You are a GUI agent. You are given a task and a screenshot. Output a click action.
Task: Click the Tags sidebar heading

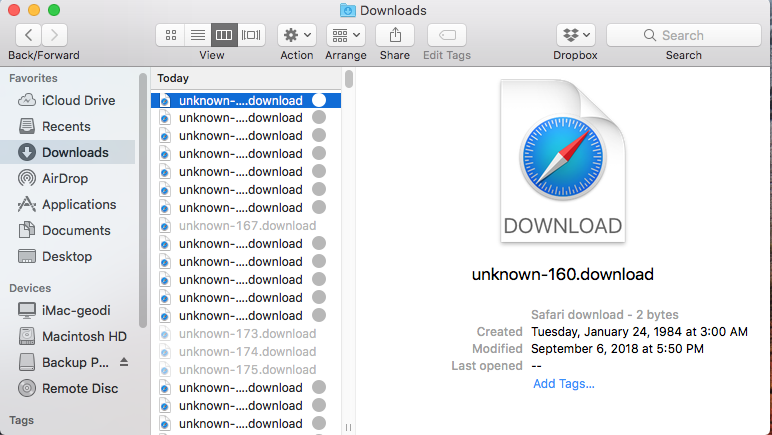point(21,420)
